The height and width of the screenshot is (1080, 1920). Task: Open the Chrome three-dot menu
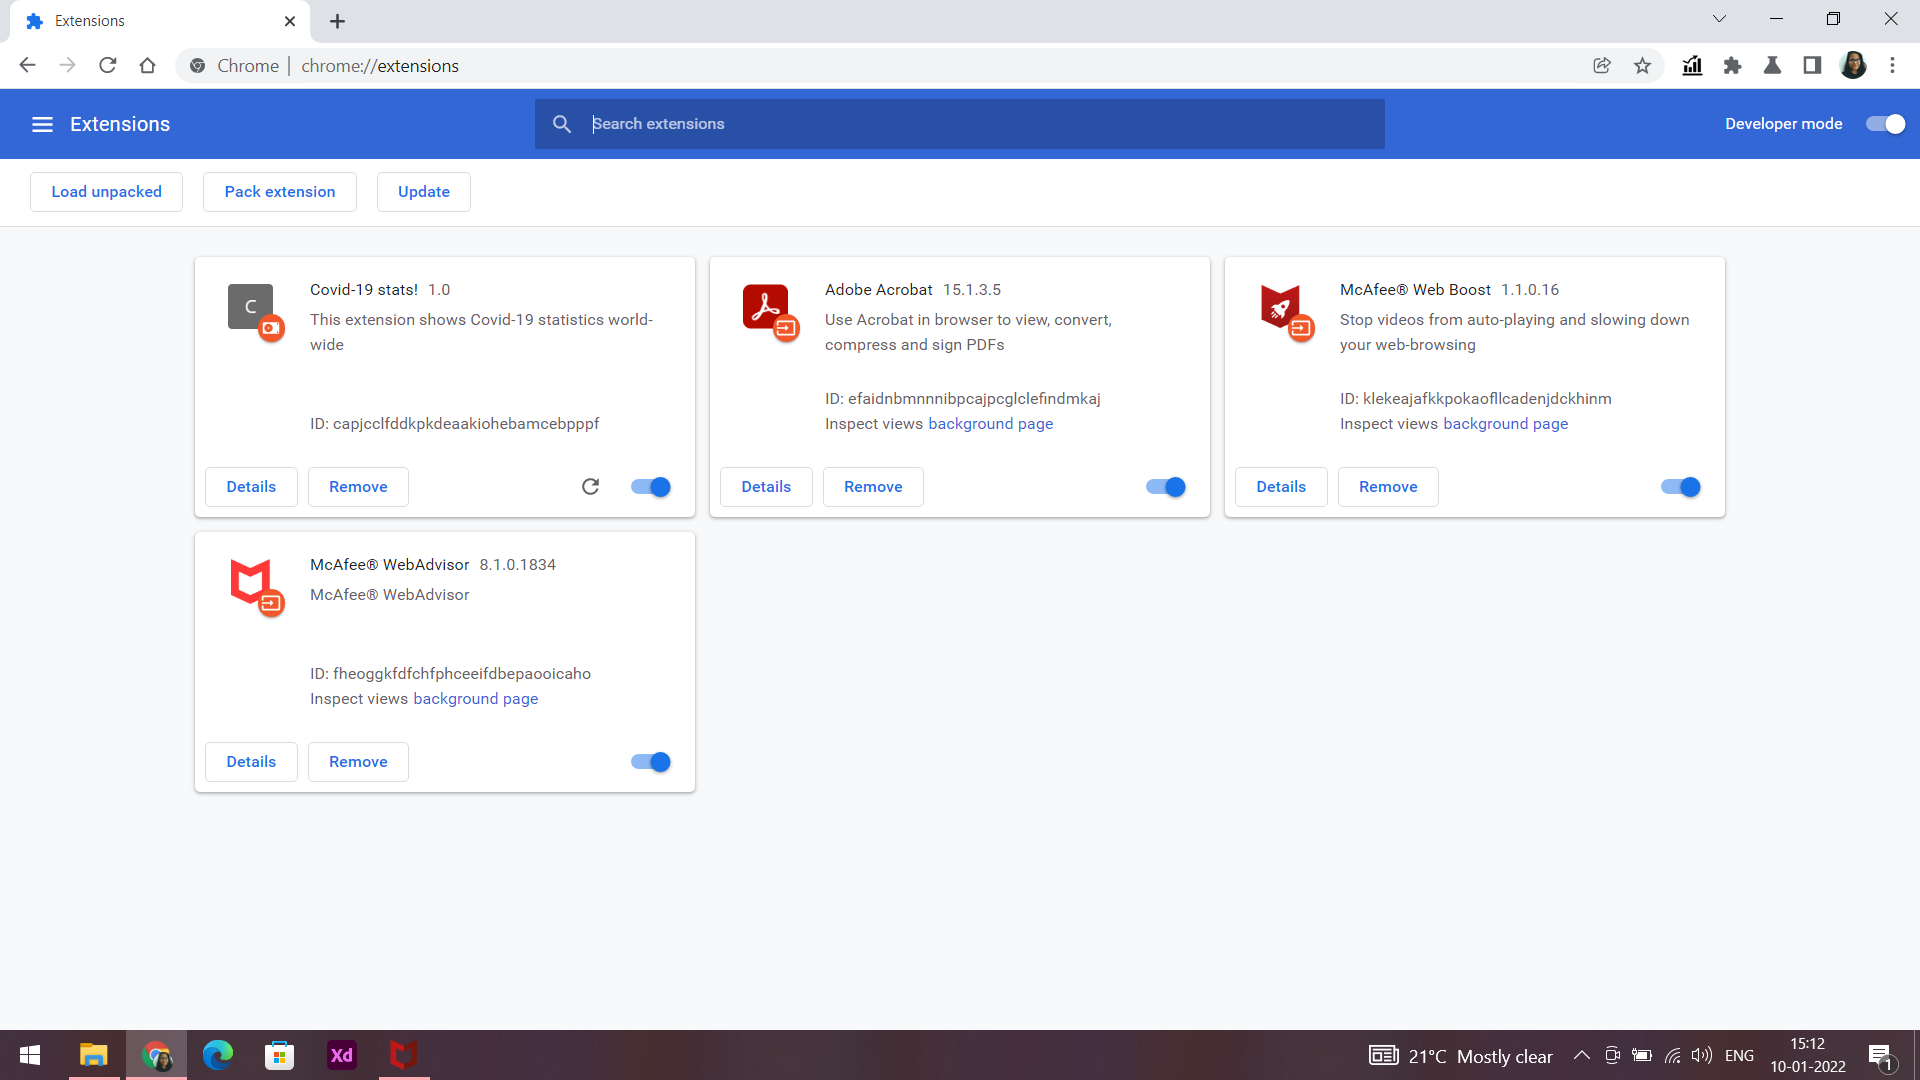[x=1892, y=66]
